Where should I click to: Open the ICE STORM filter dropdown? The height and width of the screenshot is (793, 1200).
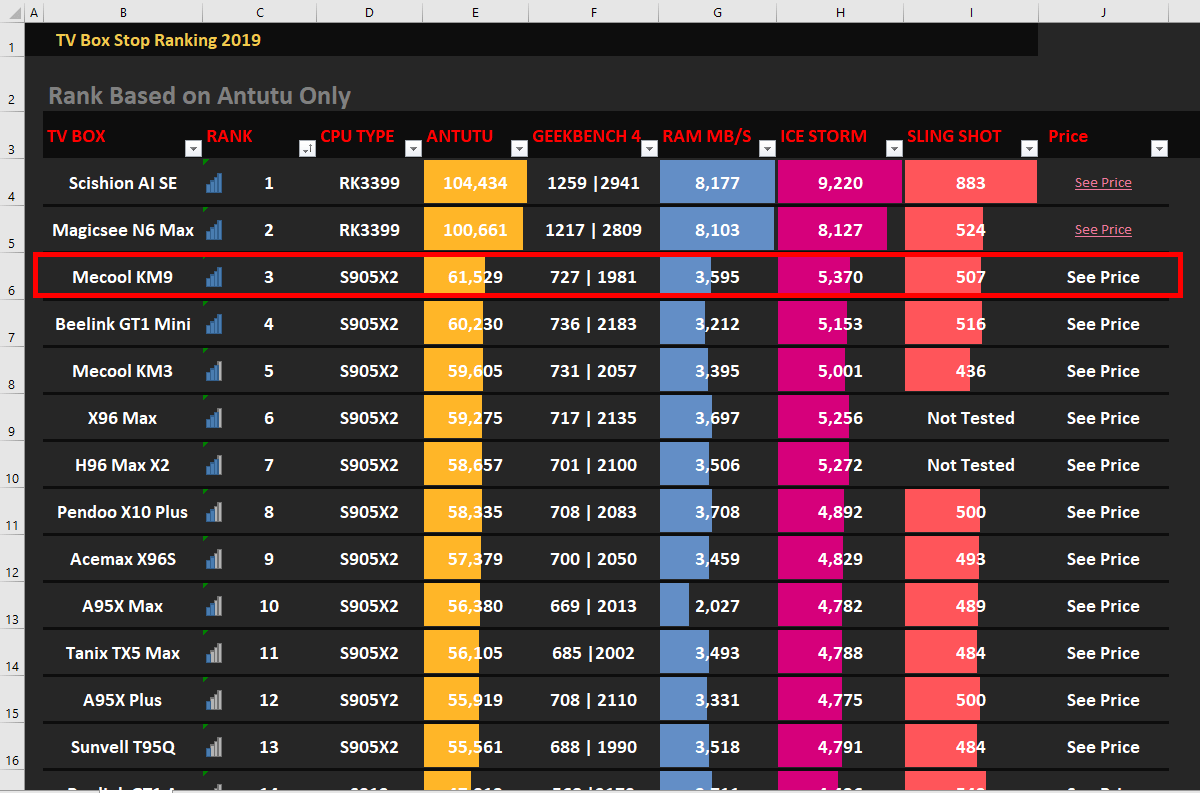coord(894,149)
